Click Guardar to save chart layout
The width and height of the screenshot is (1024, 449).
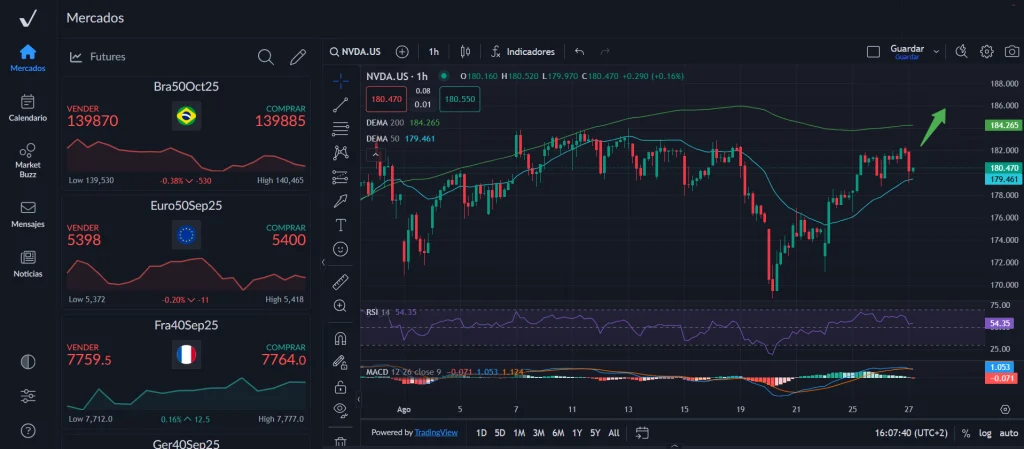[906, 52]
